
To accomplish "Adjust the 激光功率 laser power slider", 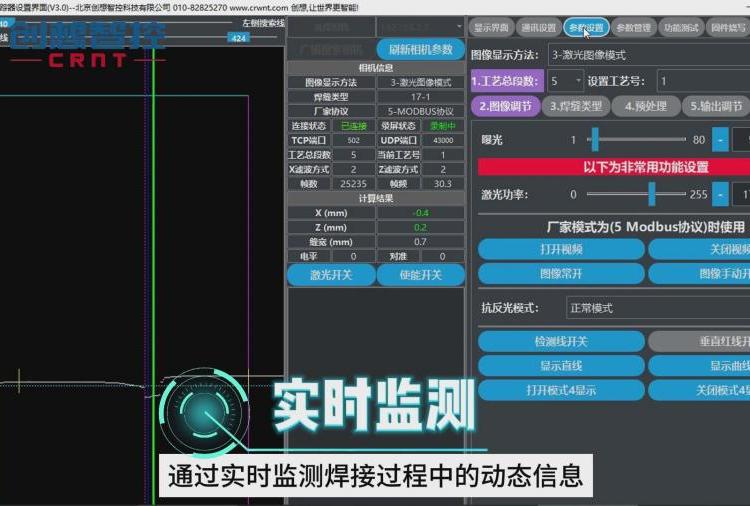I will pos(651,194).
